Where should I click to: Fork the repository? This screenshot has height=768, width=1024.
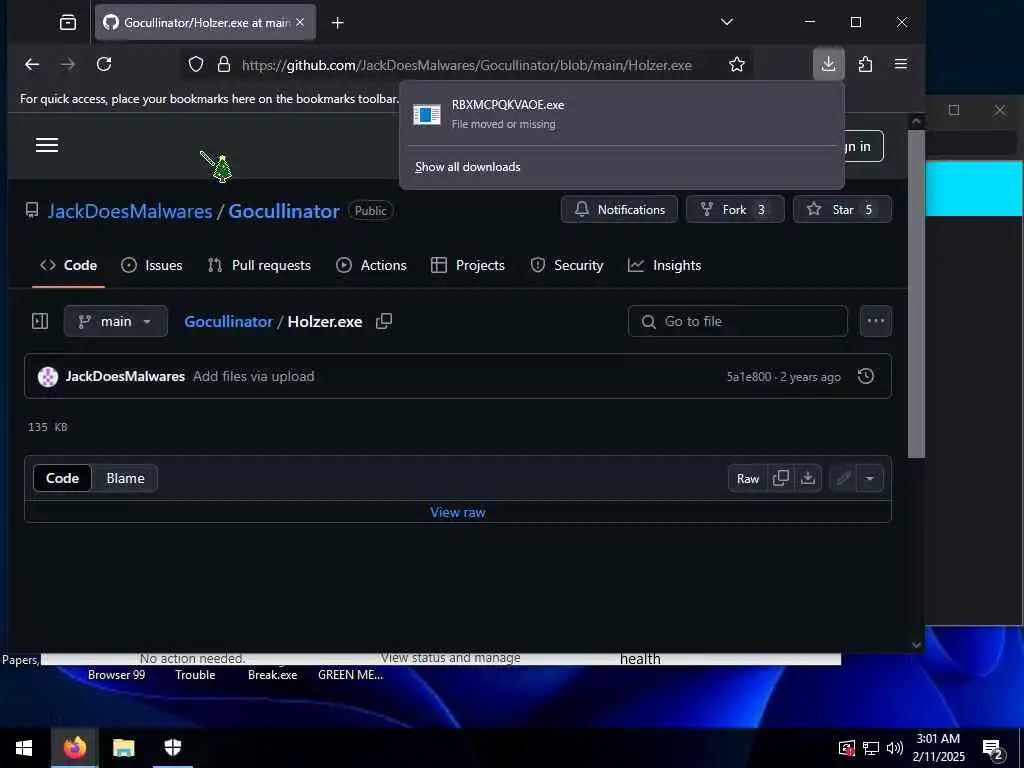pyautogui.click(x=735, y=210)
